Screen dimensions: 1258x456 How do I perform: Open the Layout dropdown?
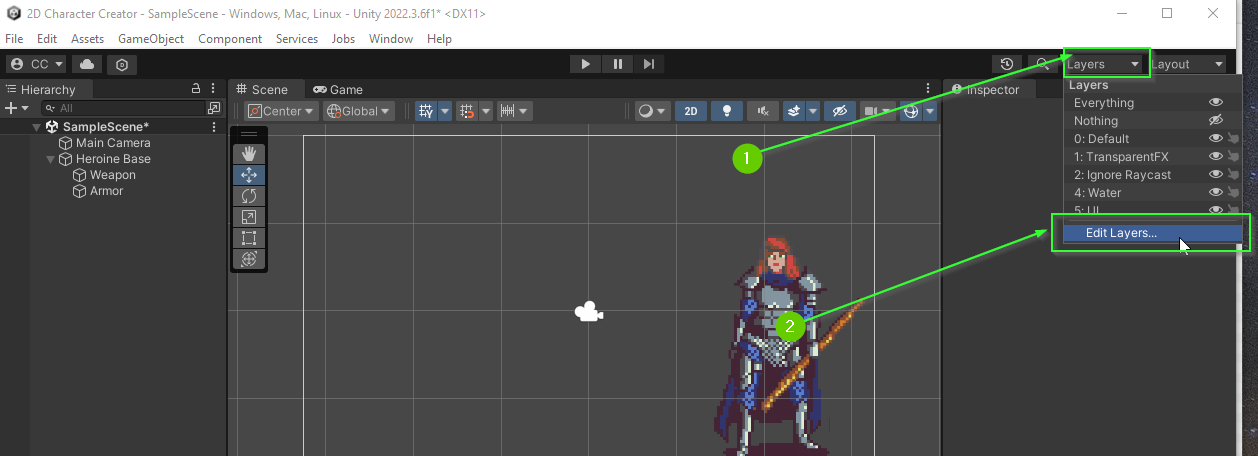pos(1188,64)
